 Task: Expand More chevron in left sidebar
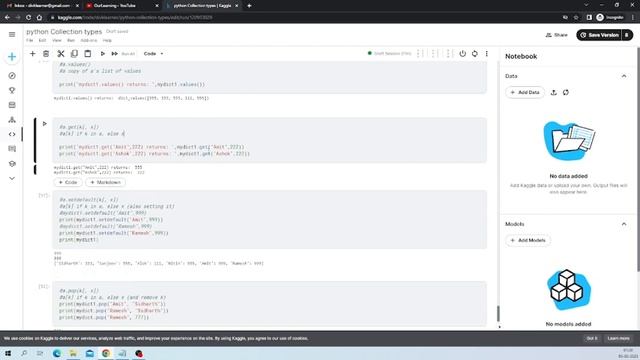click(12, 178)
